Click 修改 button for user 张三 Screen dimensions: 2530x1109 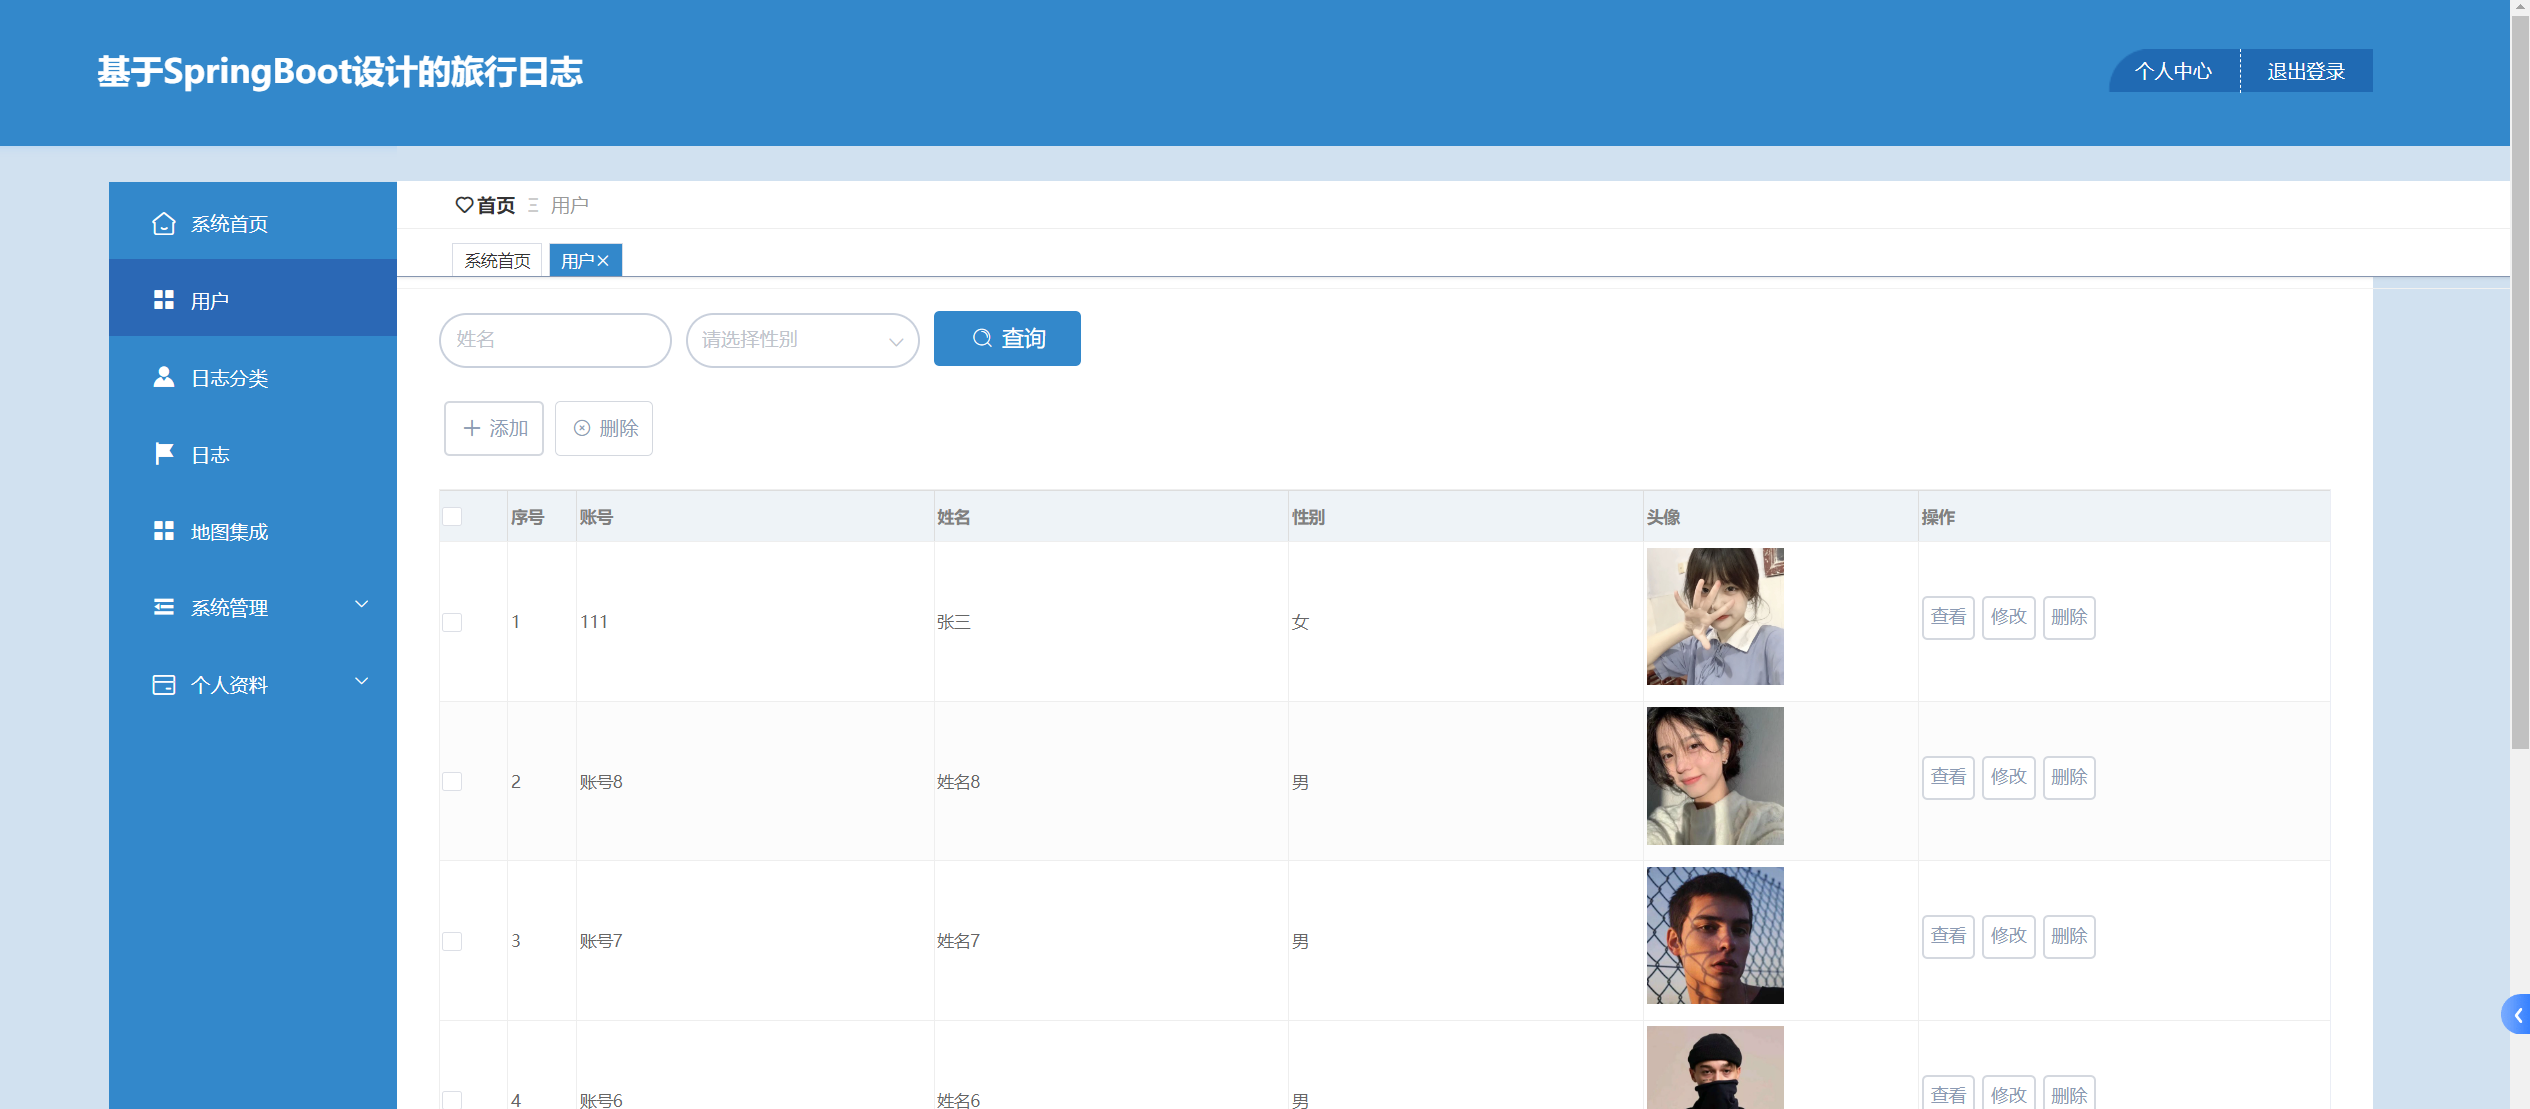pyautogui.click(x=2008, y=617)
